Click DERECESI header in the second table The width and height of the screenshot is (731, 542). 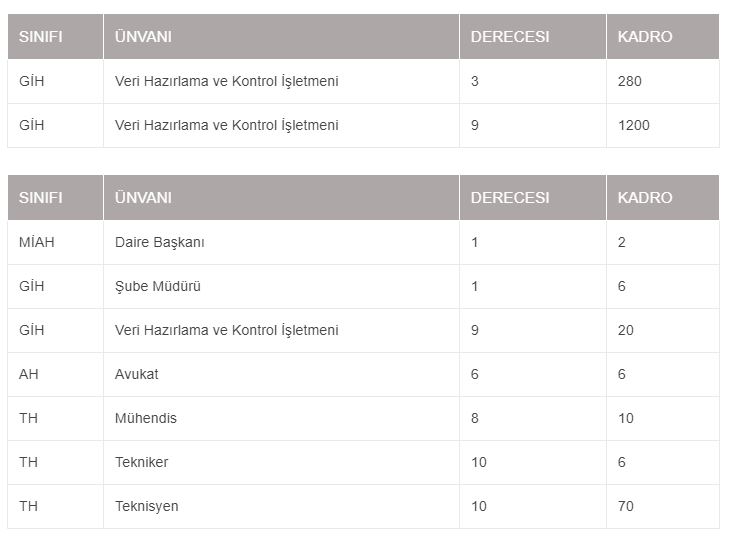[533, 198]
